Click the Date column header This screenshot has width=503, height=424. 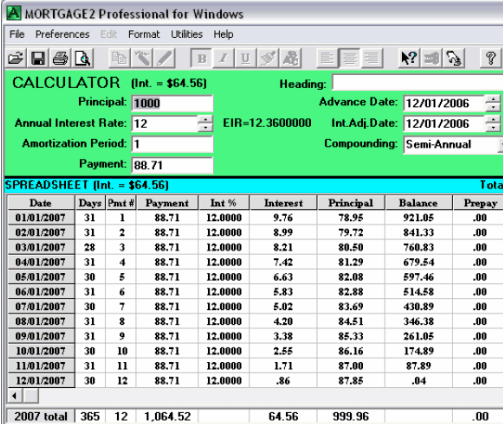[x=41, y=203]
